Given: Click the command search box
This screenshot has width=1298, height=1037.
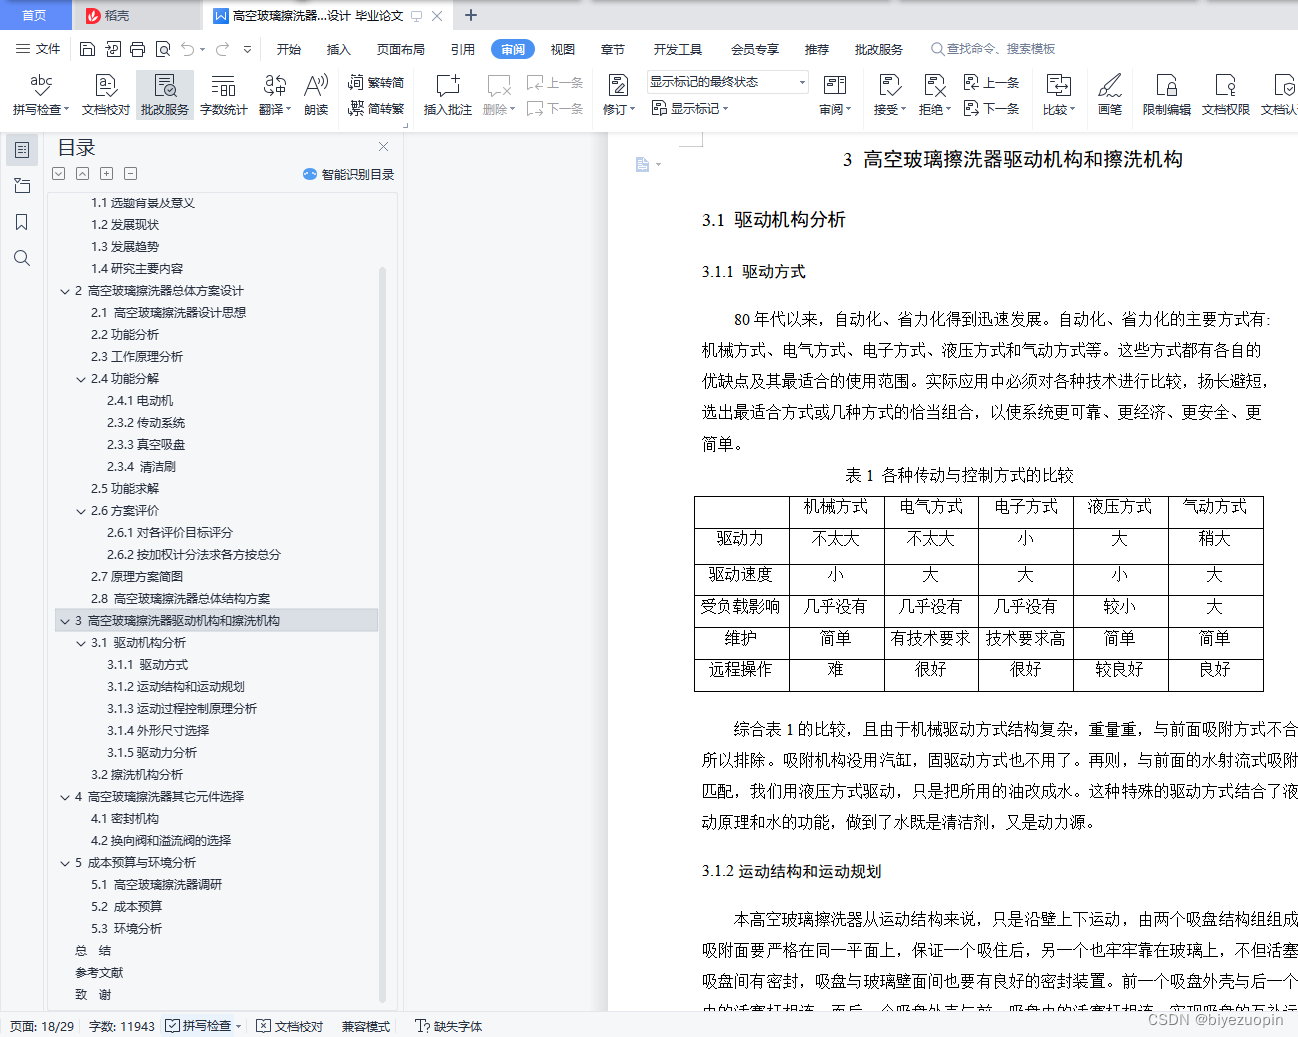Looking at the screenshot, I should 993,49.
